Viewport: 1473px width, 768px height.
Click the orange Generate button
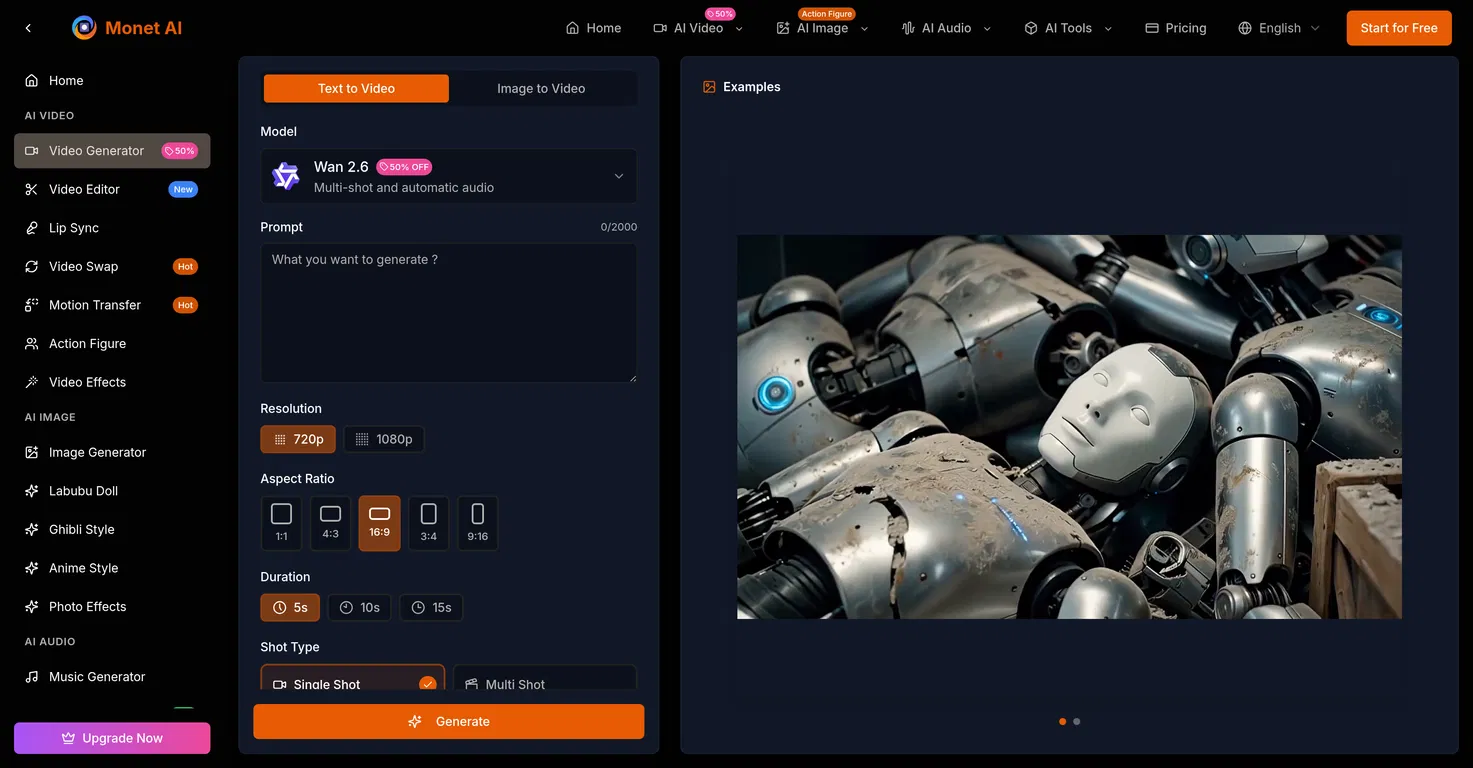[448, 721]
